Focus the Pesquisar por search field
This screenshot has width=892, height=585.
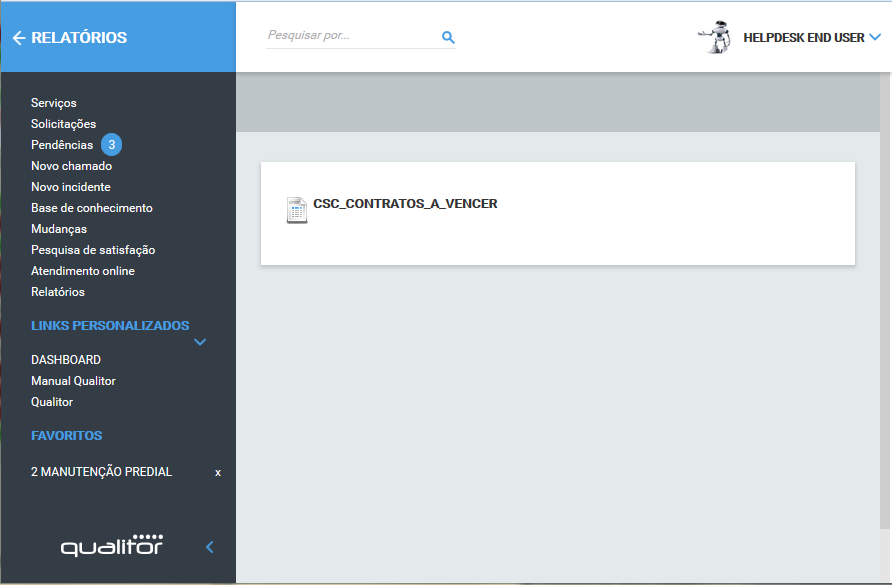350,37
